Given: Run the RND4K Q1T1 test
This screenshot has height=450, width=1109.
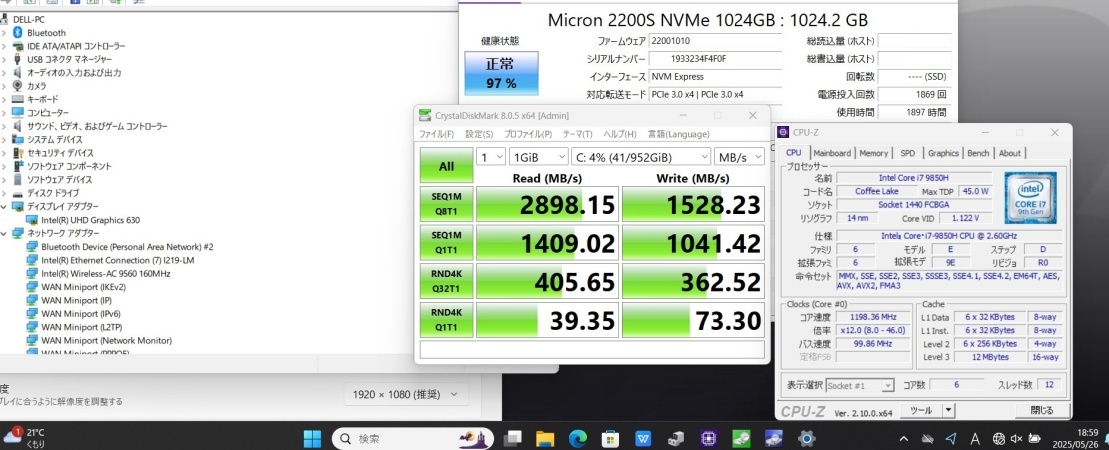Looking at the screenshot, I should pyautogui.click(x=446, y=320).
